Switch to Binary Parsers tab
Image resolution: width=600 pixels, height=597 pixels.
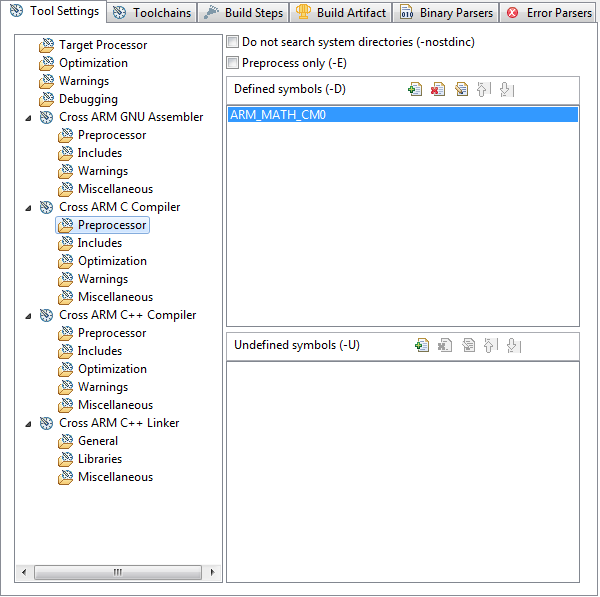(446, 13)
